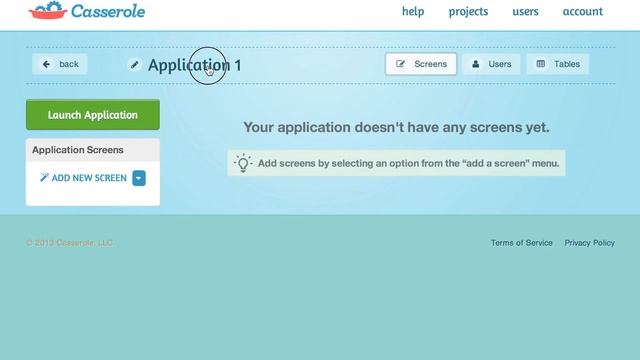The height and width of the screenshot is (360, 640).
Task: Open the Add New Screen dropdown arrow
Action: [139, 178]
